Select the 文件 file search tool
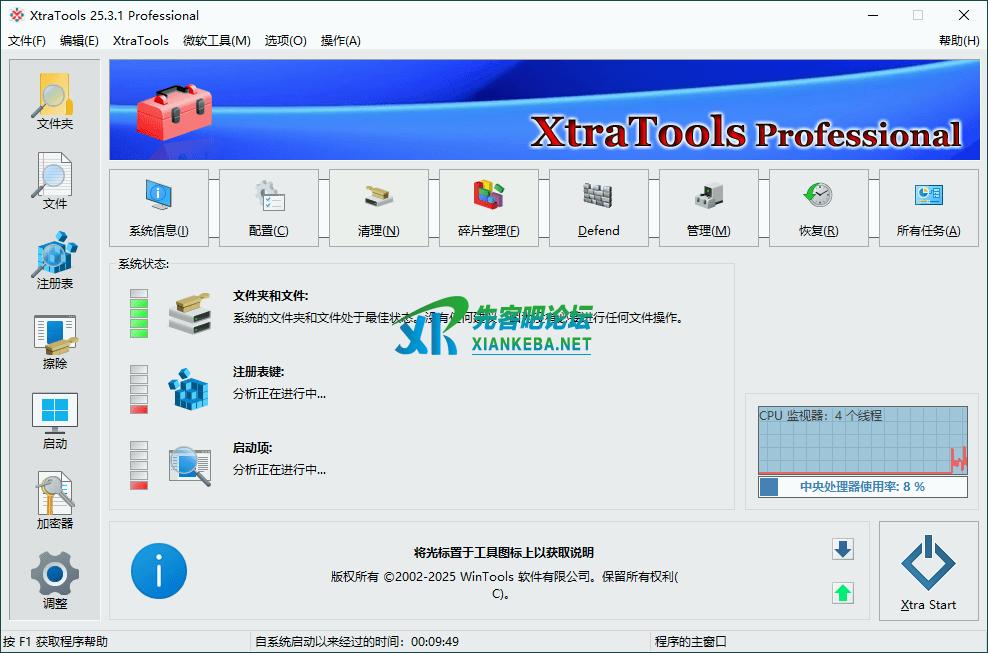The image size is (988, 653). (54, 180)
